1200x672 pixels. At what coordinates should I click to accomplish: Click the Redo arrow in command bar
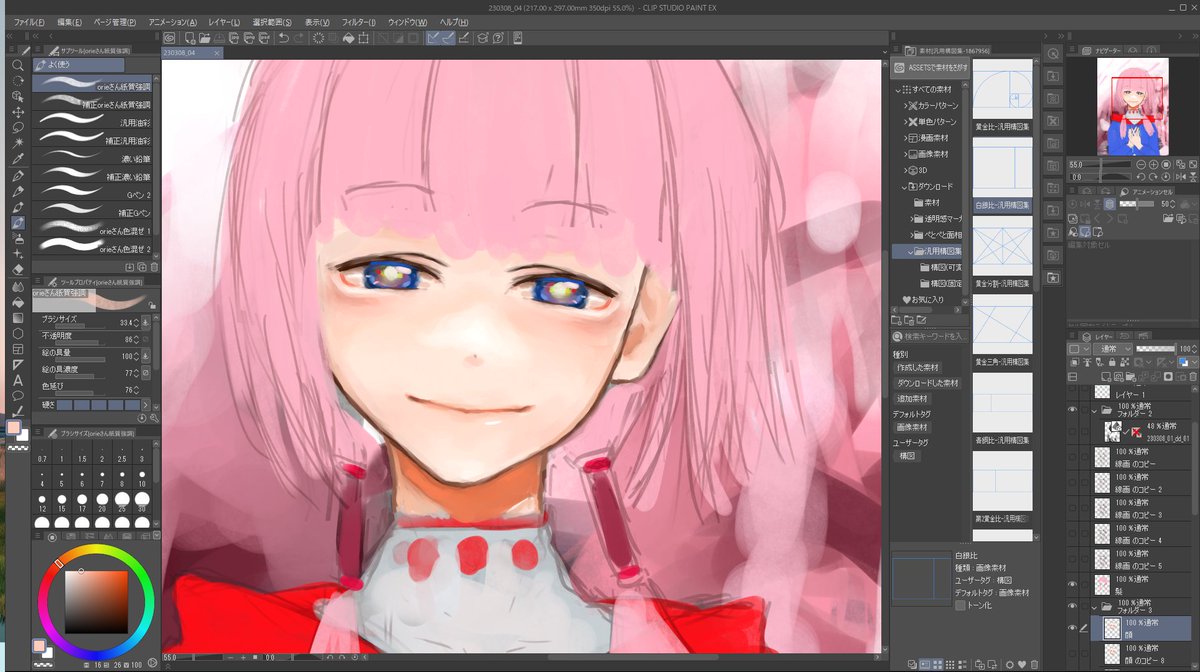click(299, 38)
